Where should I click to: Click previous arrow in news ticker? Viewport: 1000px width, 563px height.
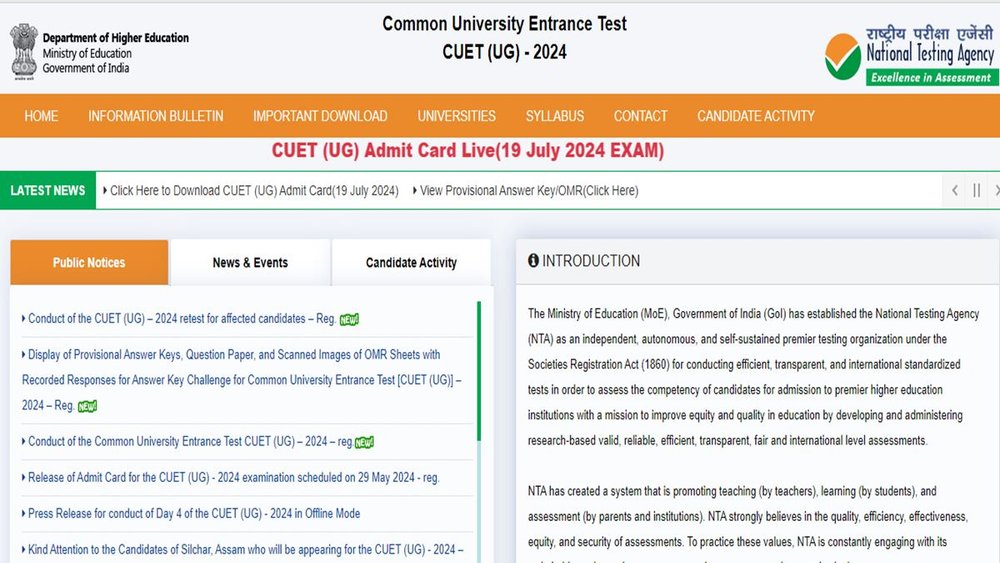(955, 190)
